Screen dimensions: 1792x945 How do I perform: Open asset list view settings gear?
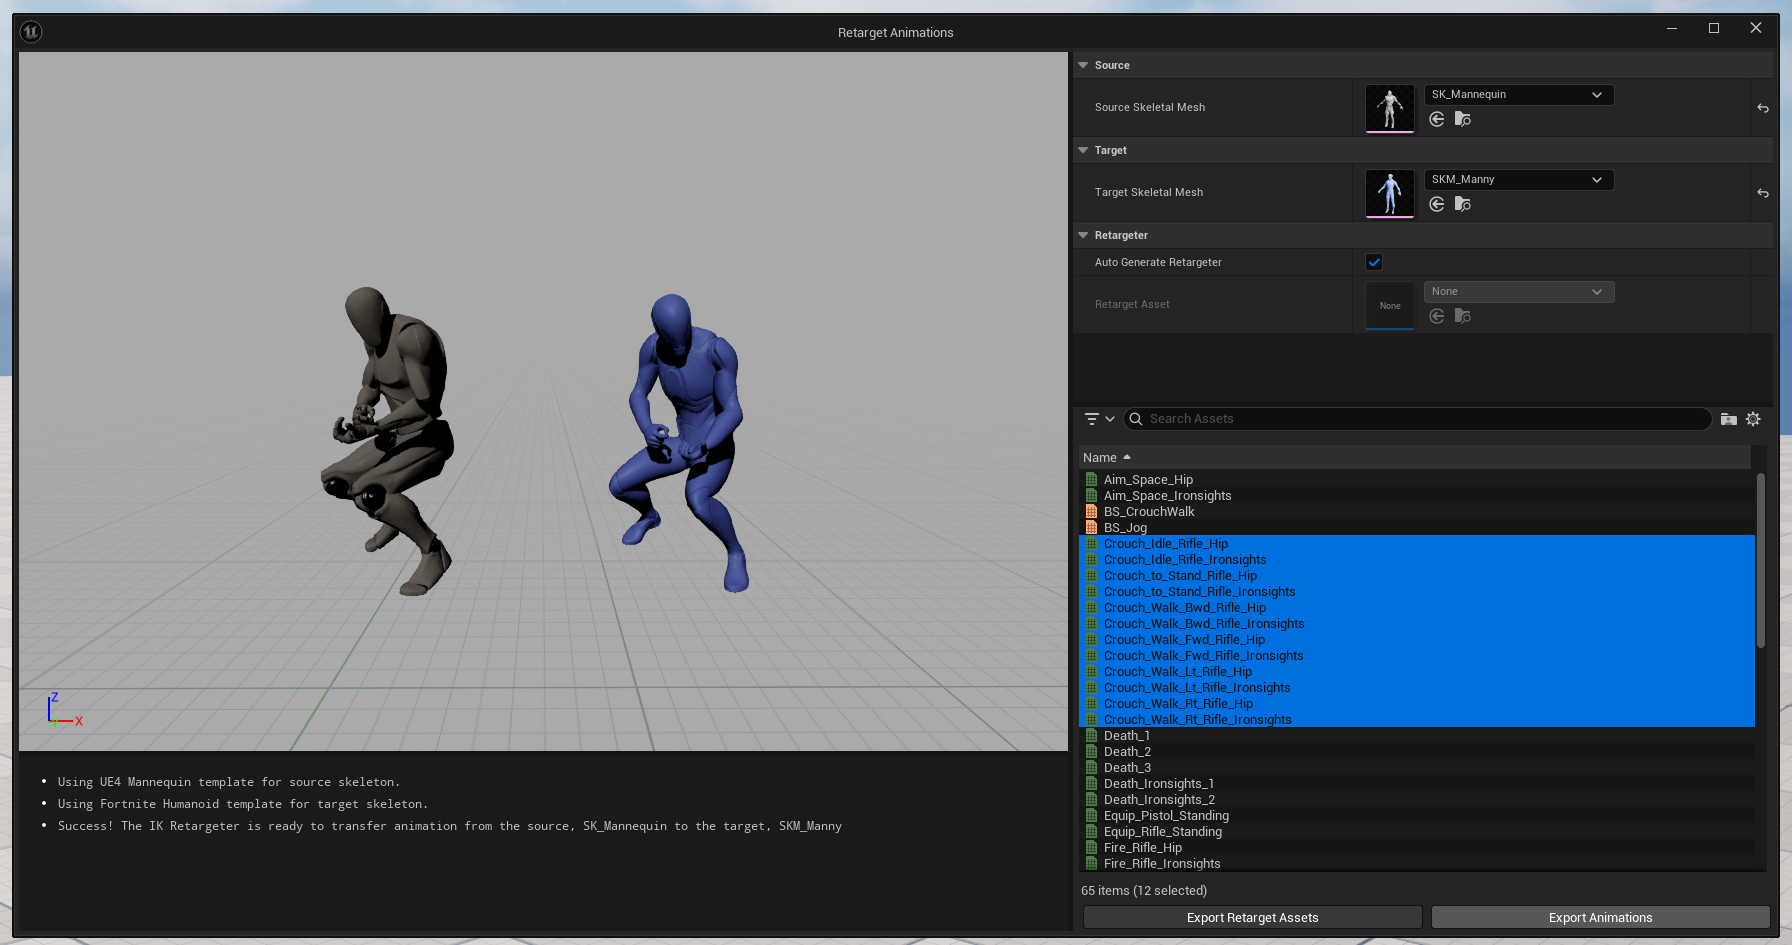coord(1753,419)
